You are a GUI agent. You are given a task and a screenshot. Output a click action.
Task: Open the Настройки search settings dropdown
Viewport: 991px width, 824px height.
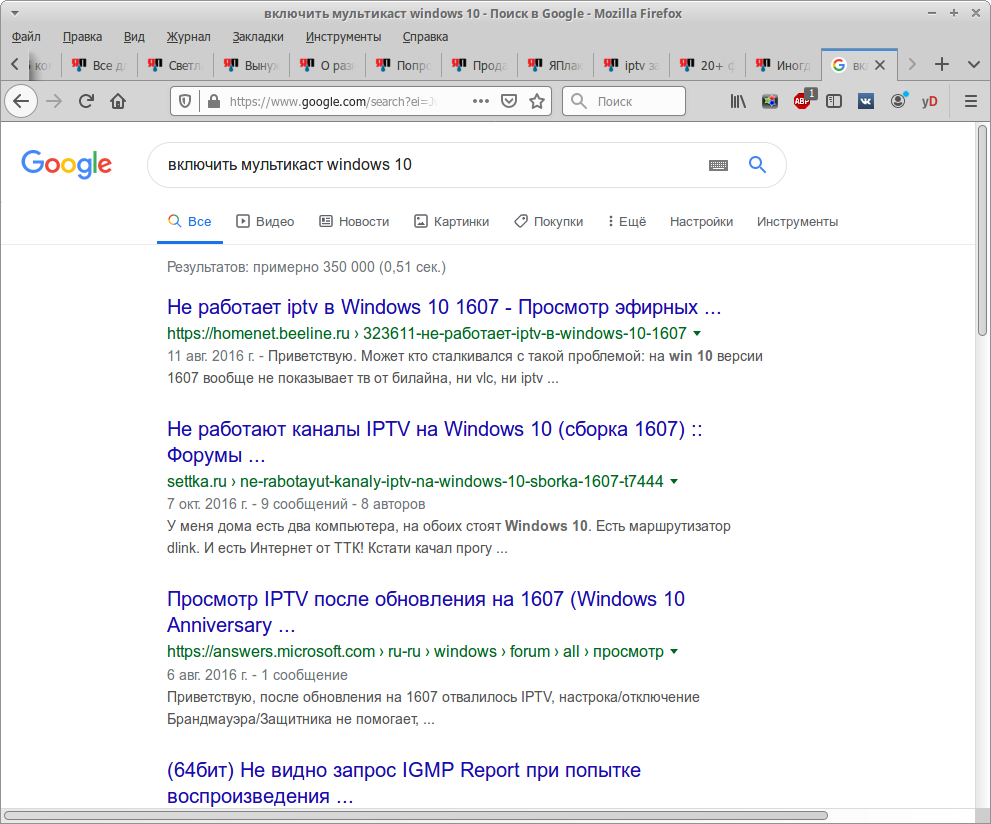pos(702,221)
